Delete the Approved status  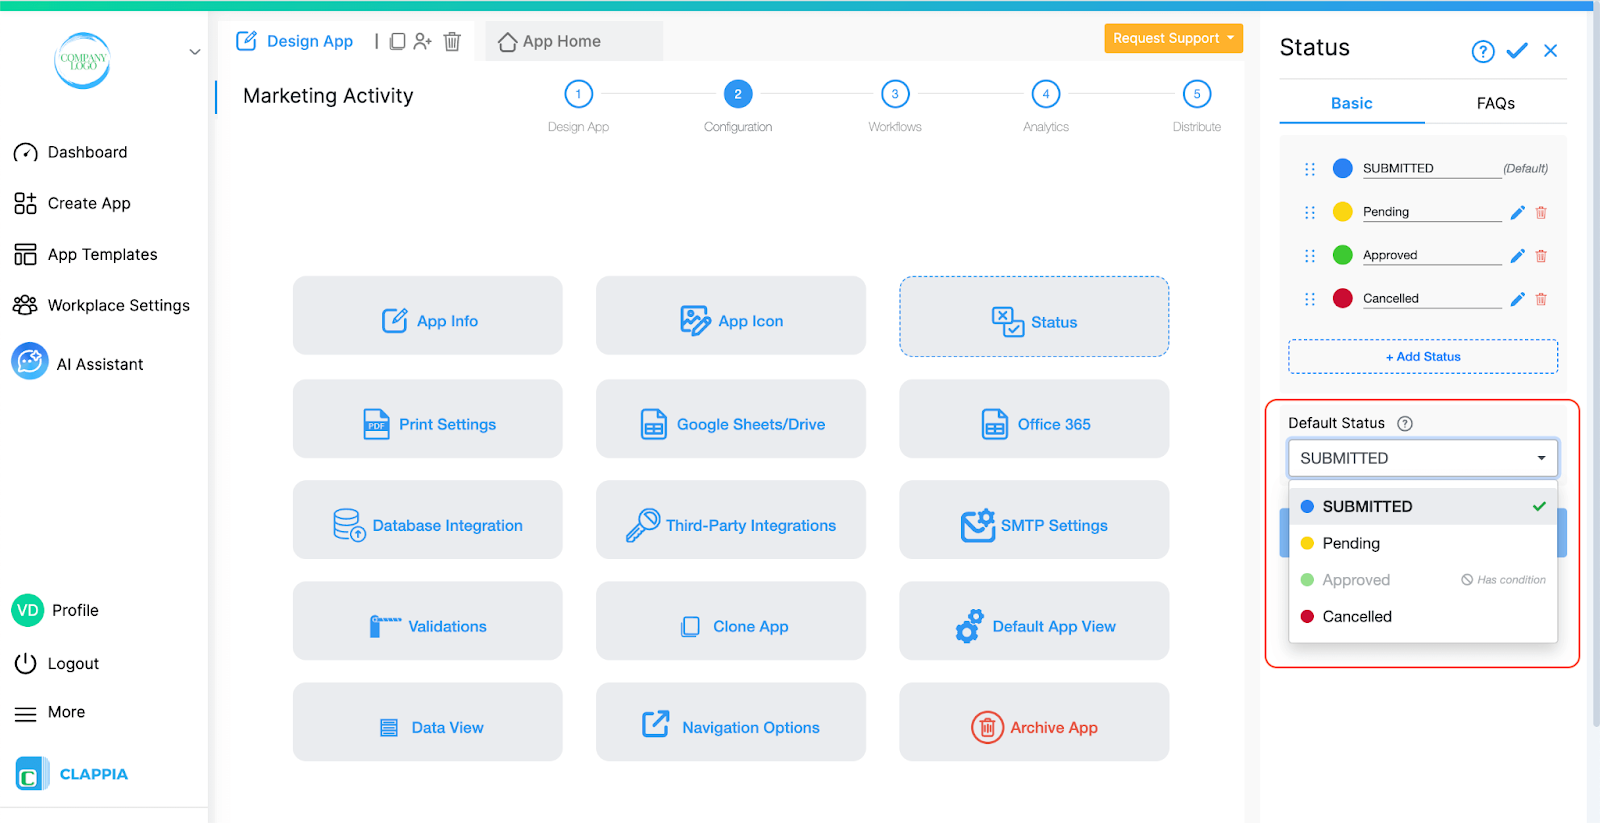click(1541, 256)
